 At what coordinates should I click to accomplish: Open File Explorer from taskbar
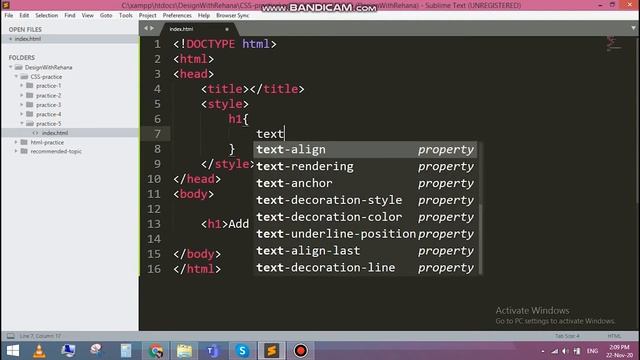click(184, 351)
